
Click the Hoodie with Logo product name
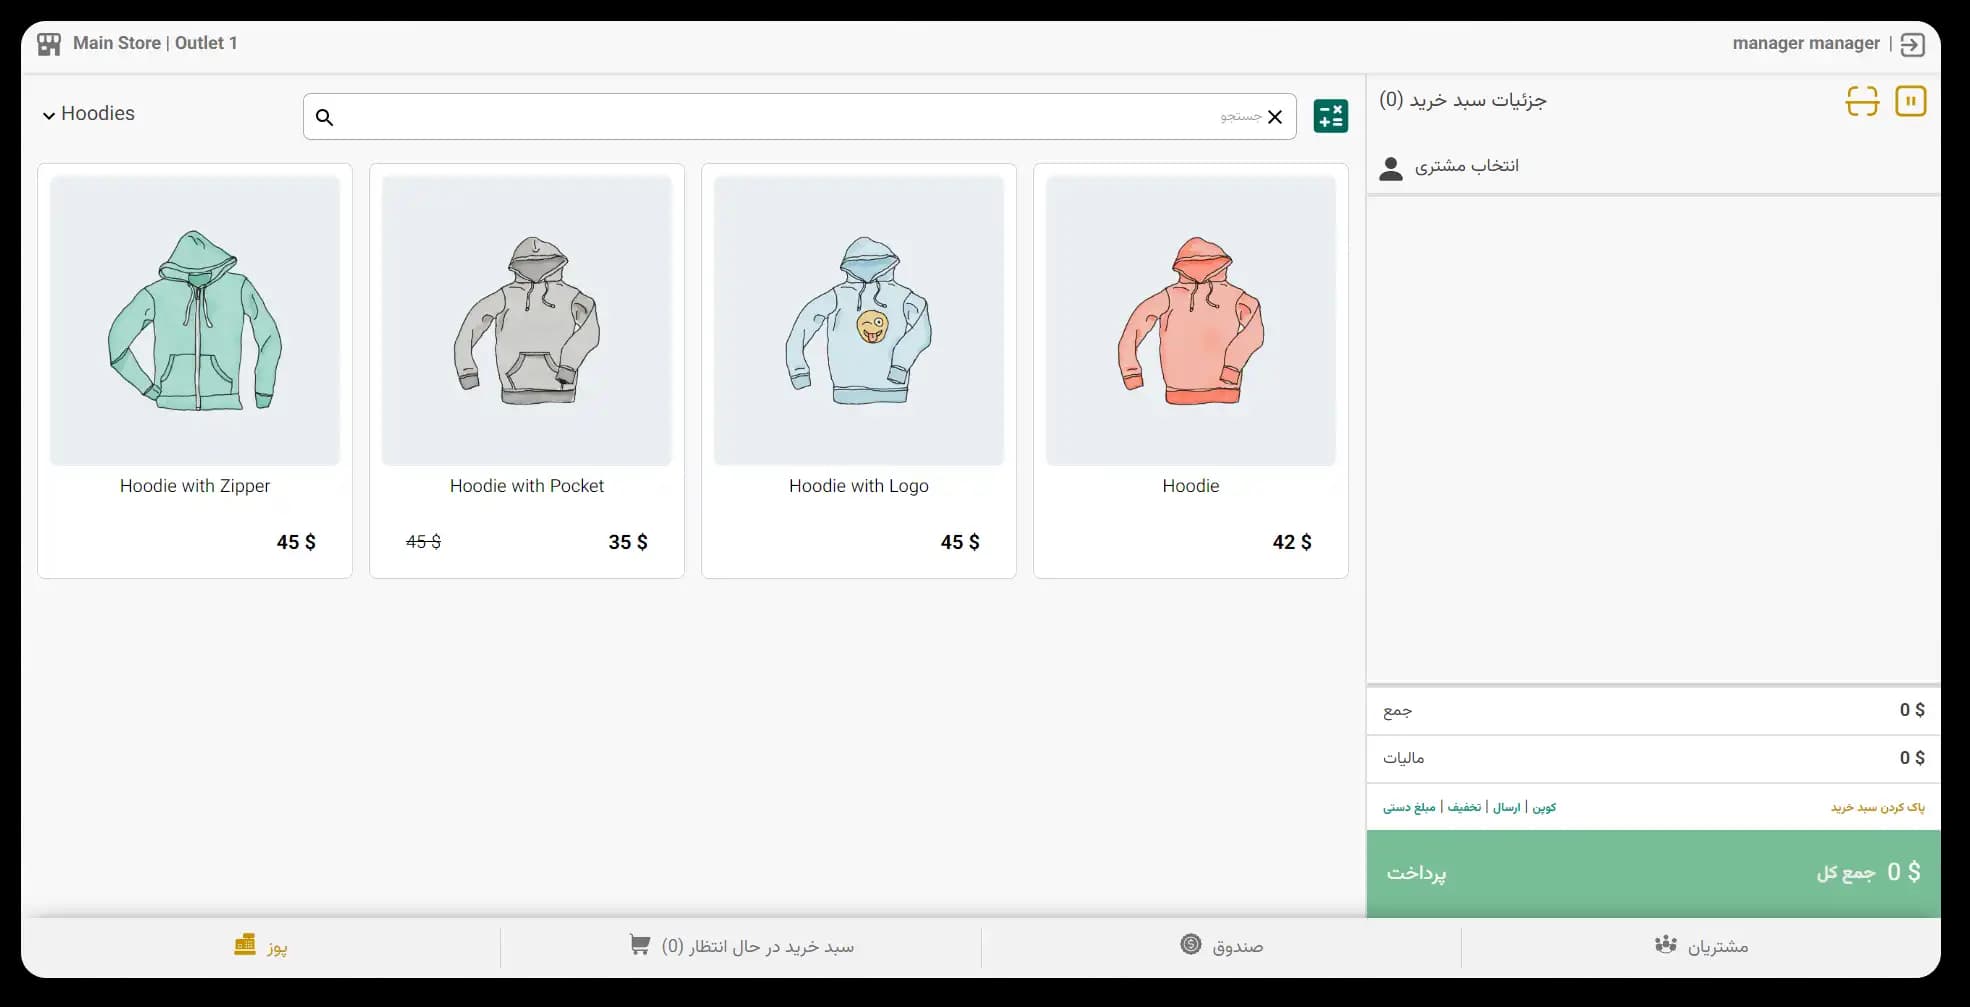point(859,486)
